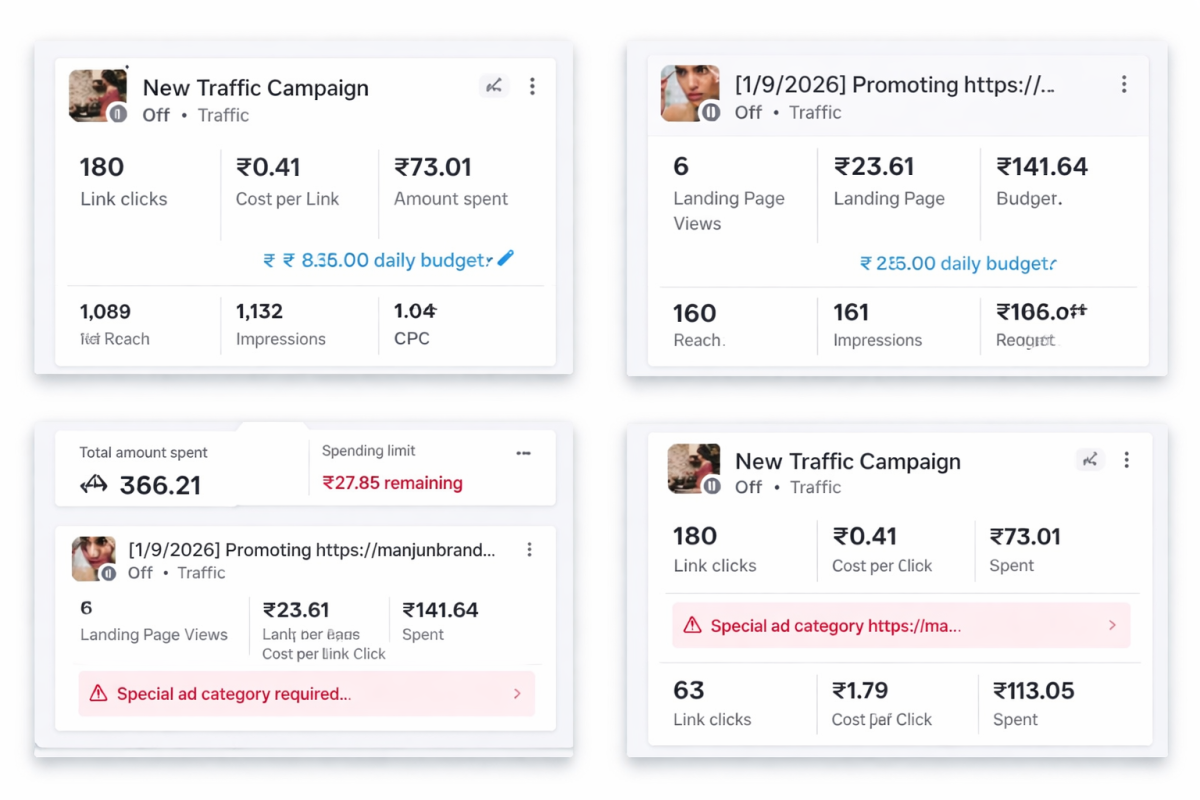Click campaign thumbnail on card with 160 reach
Image resolution: width=1200 pixels, height=800 pixels.
point(688,91)
